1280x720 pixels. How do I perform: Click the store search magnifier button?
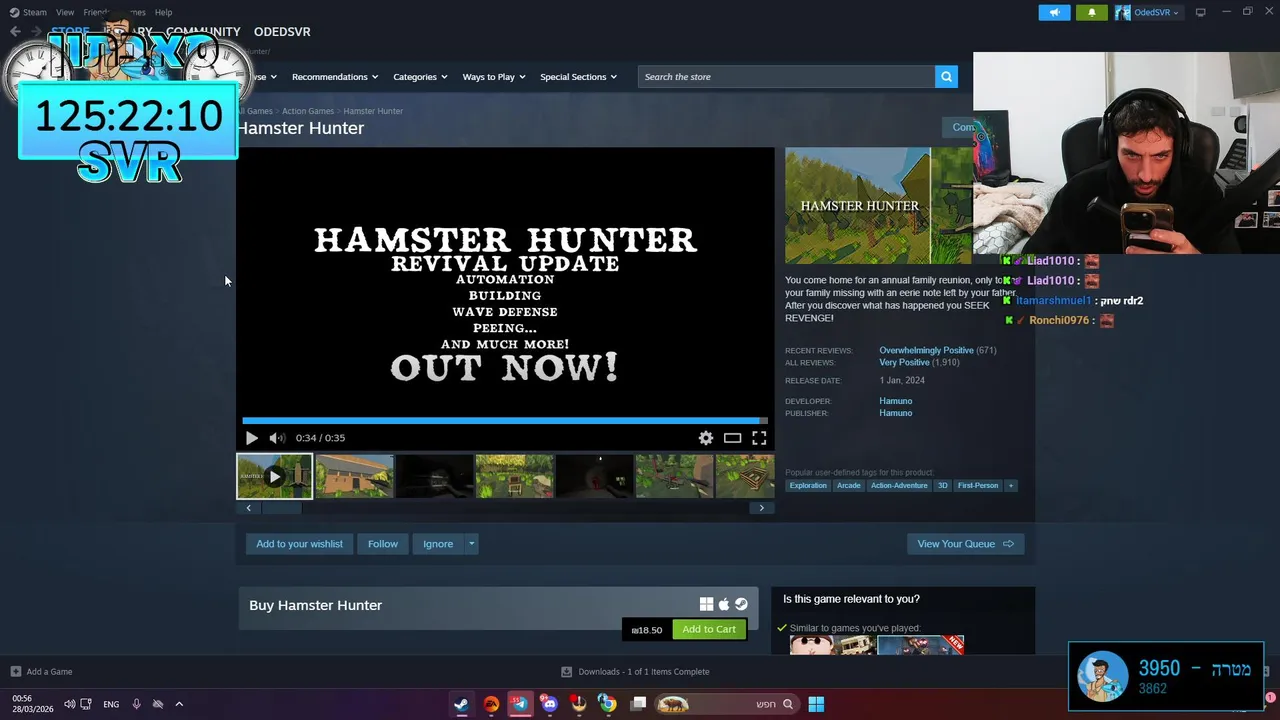point(946,77)
